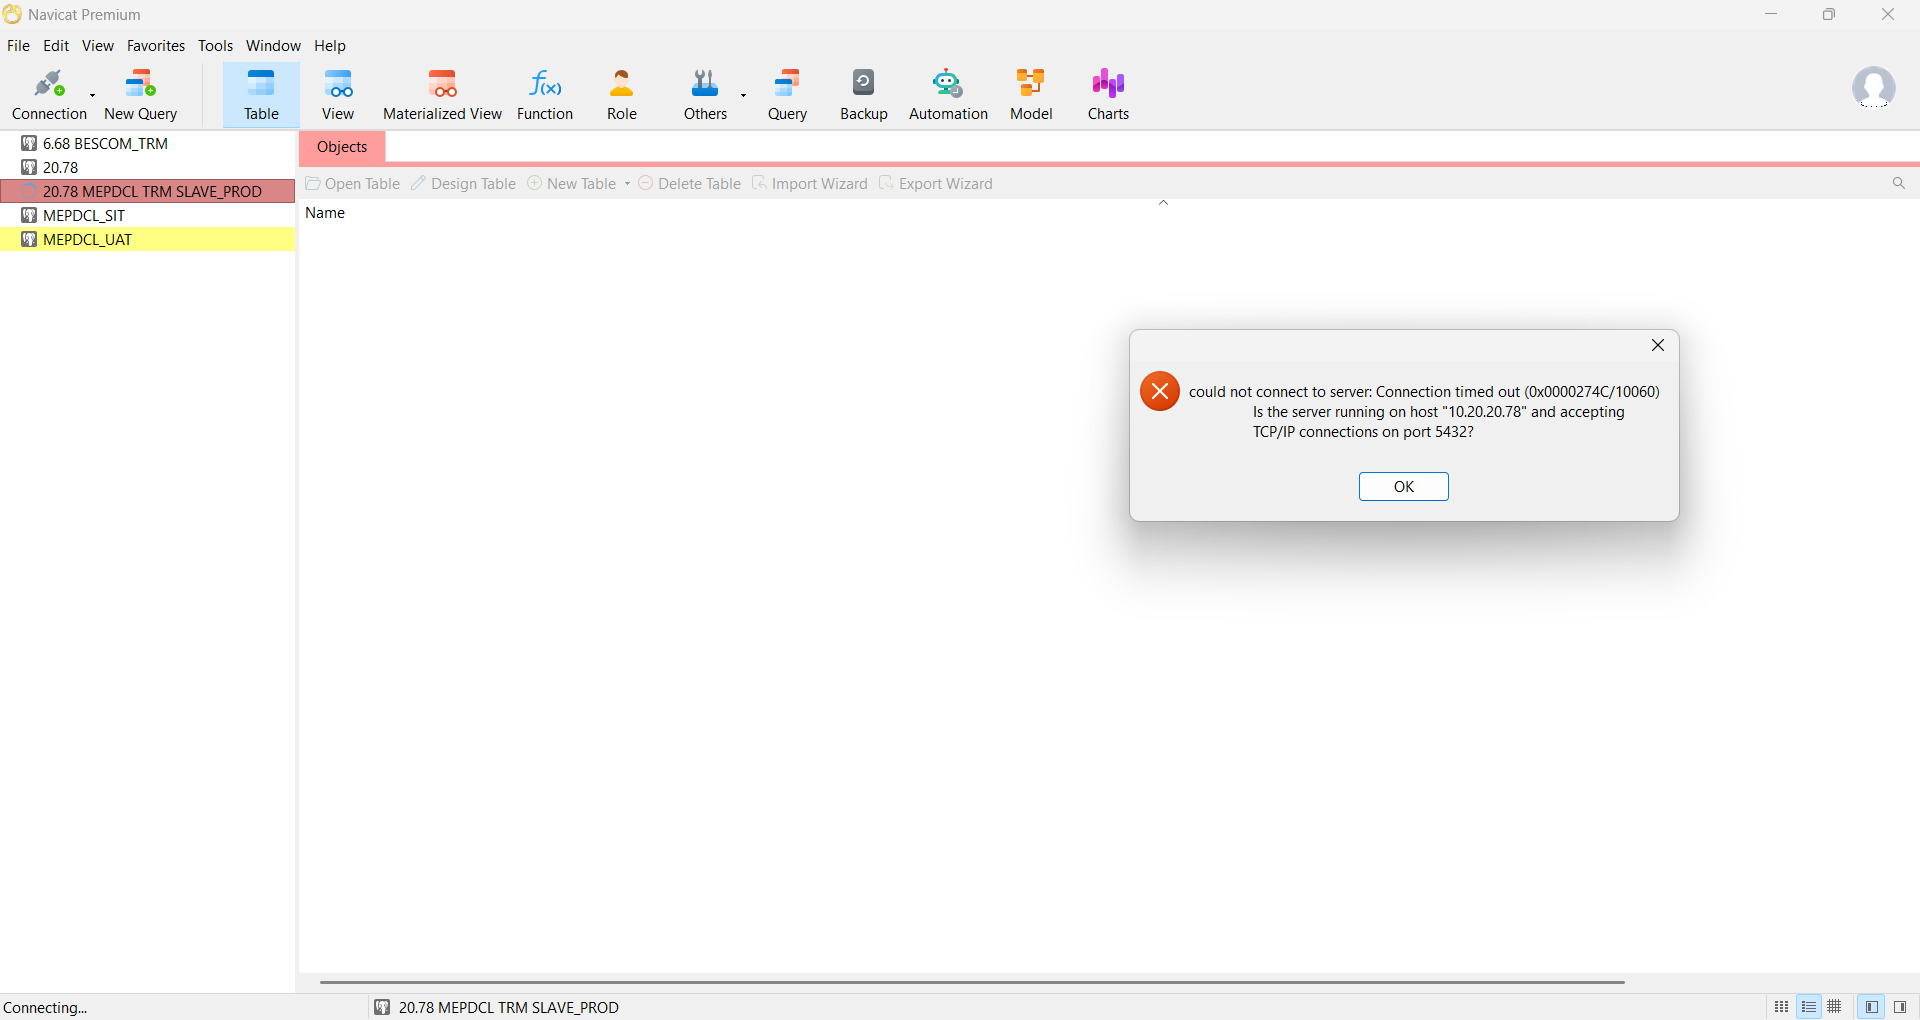Click the Name column header
This screenshot has width=1920, height=1020.
click(325, 213)
